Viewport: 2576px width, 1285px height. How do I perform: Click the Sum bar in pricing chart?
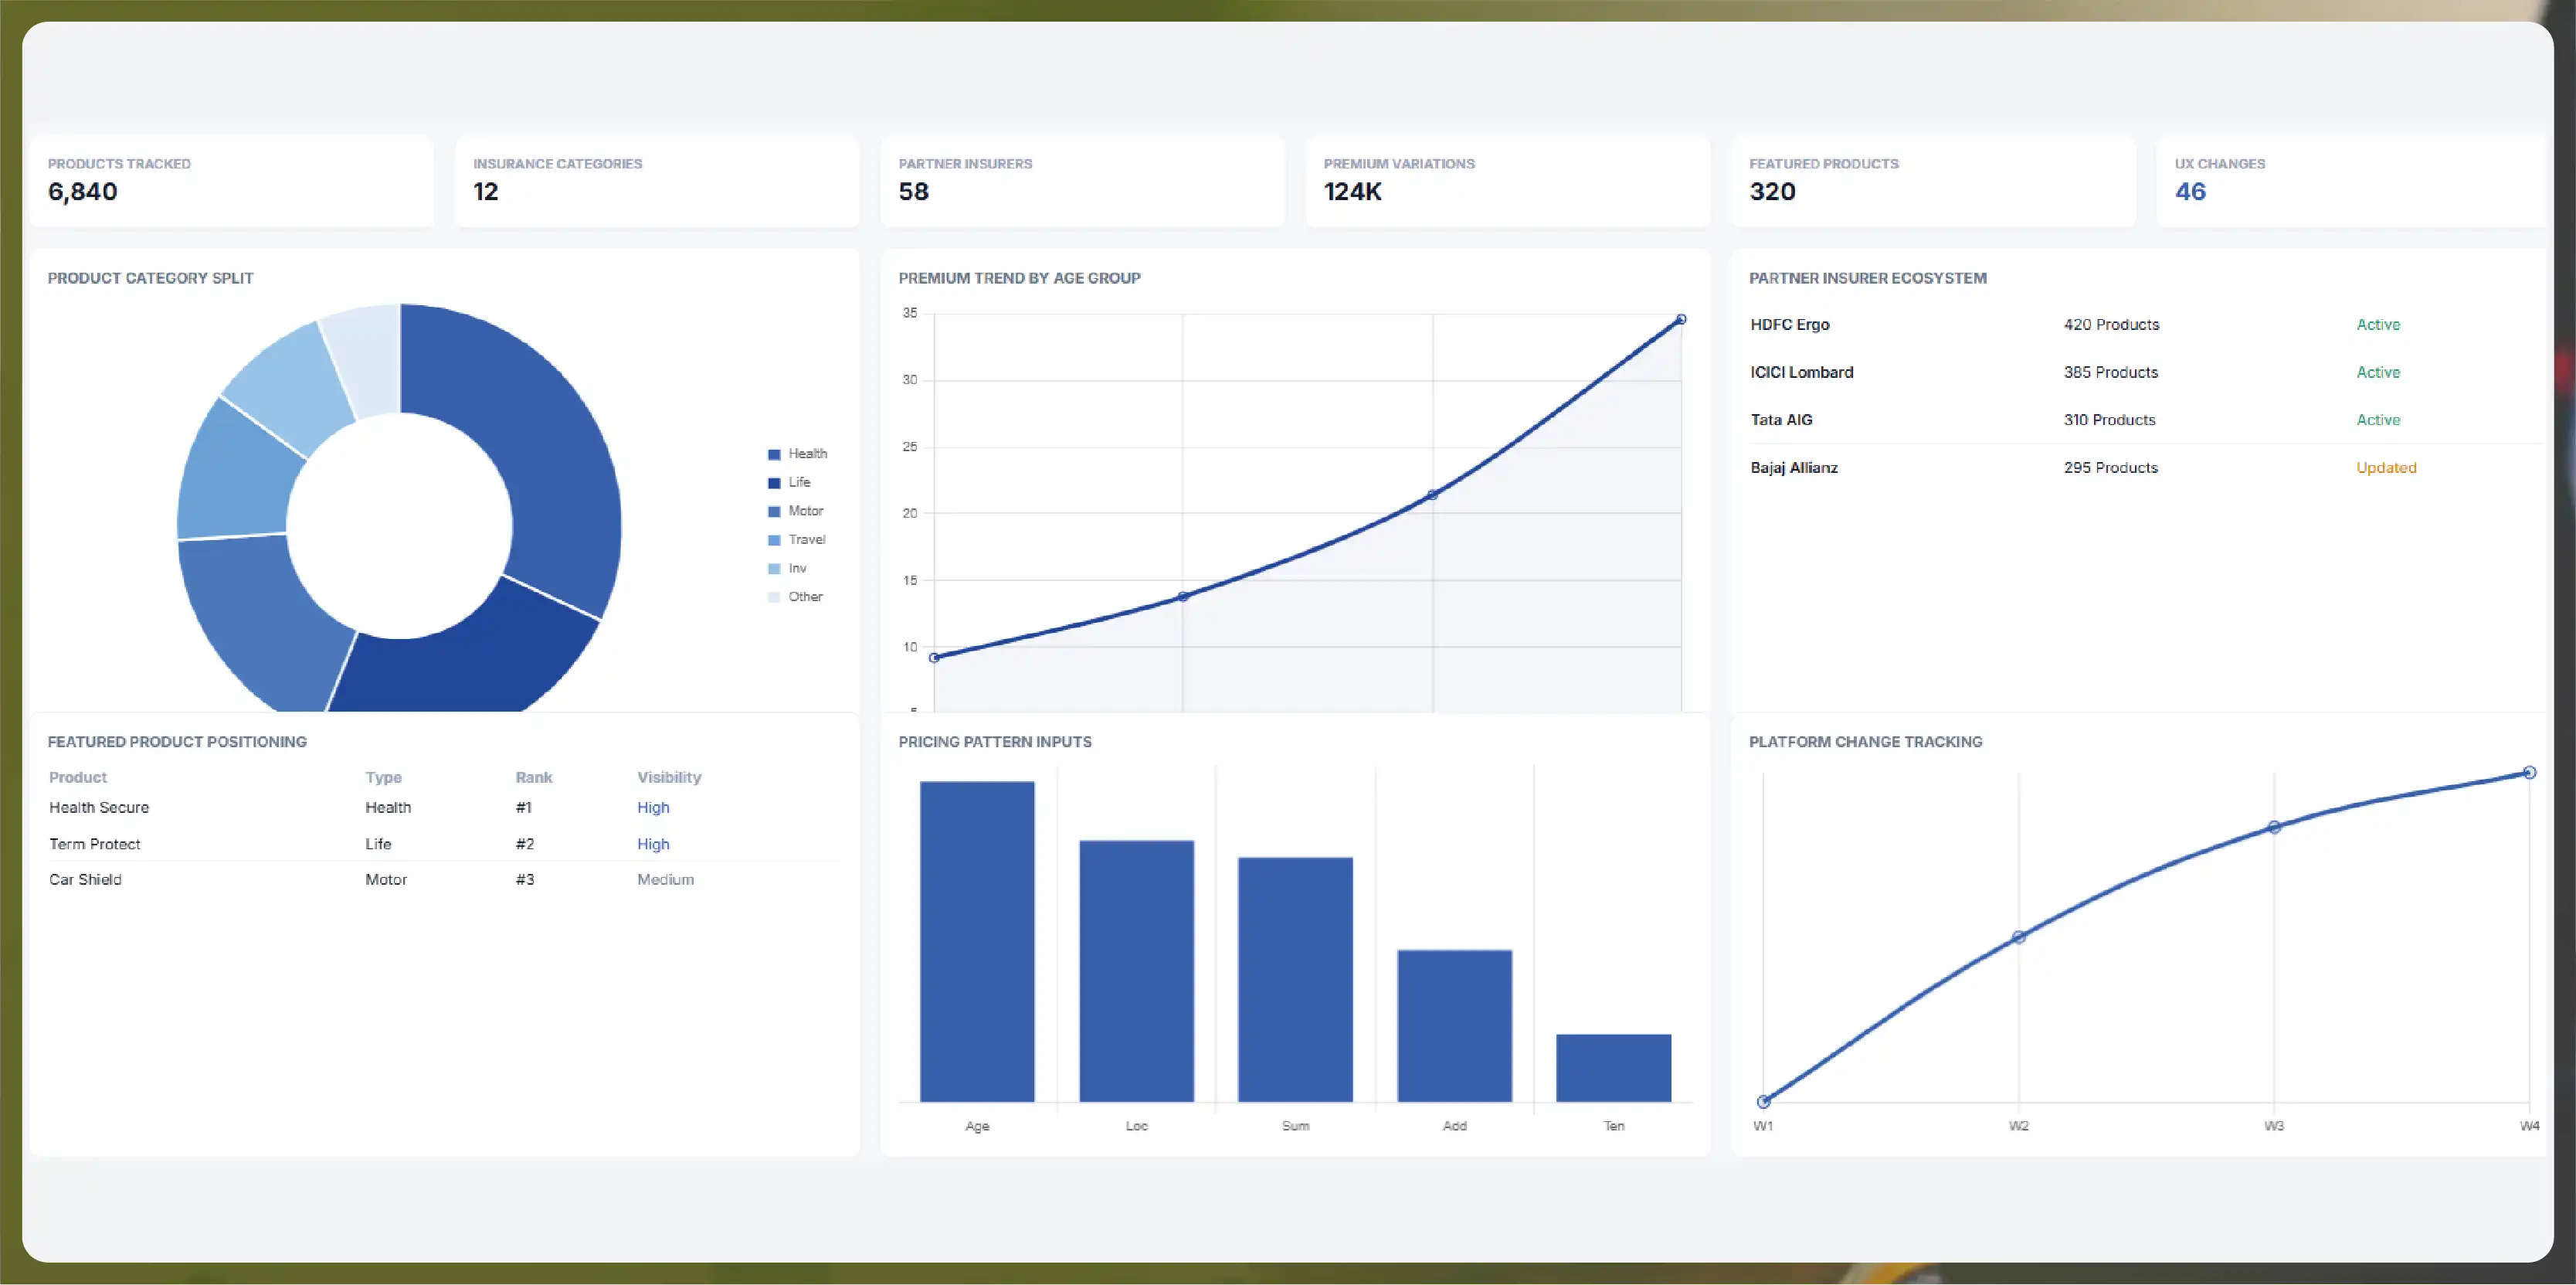[x=1295, y=980]
